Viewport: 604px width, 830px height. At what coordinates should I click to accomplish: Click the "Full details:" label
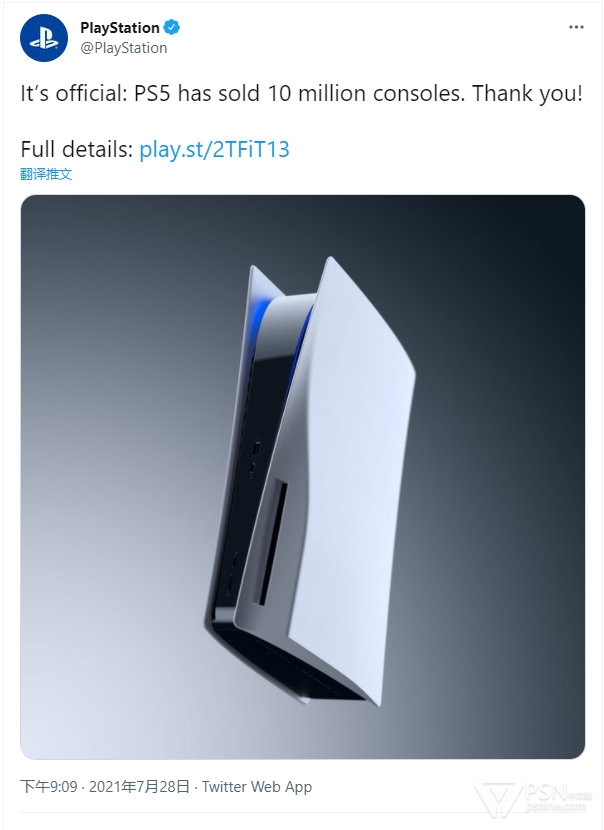[77, 149]
